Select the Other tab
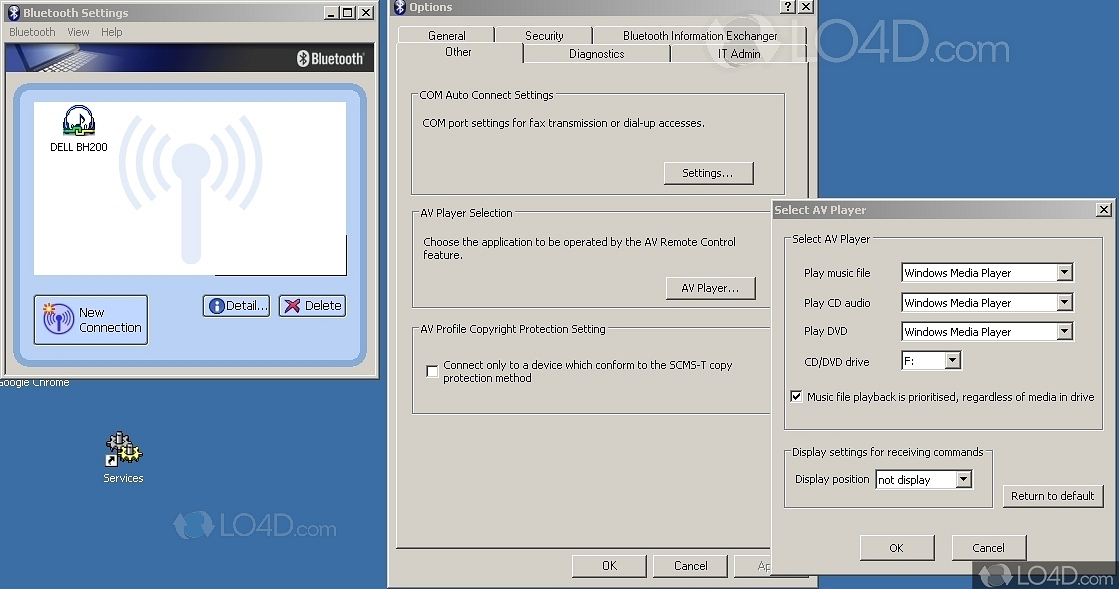 pos(458,52)
